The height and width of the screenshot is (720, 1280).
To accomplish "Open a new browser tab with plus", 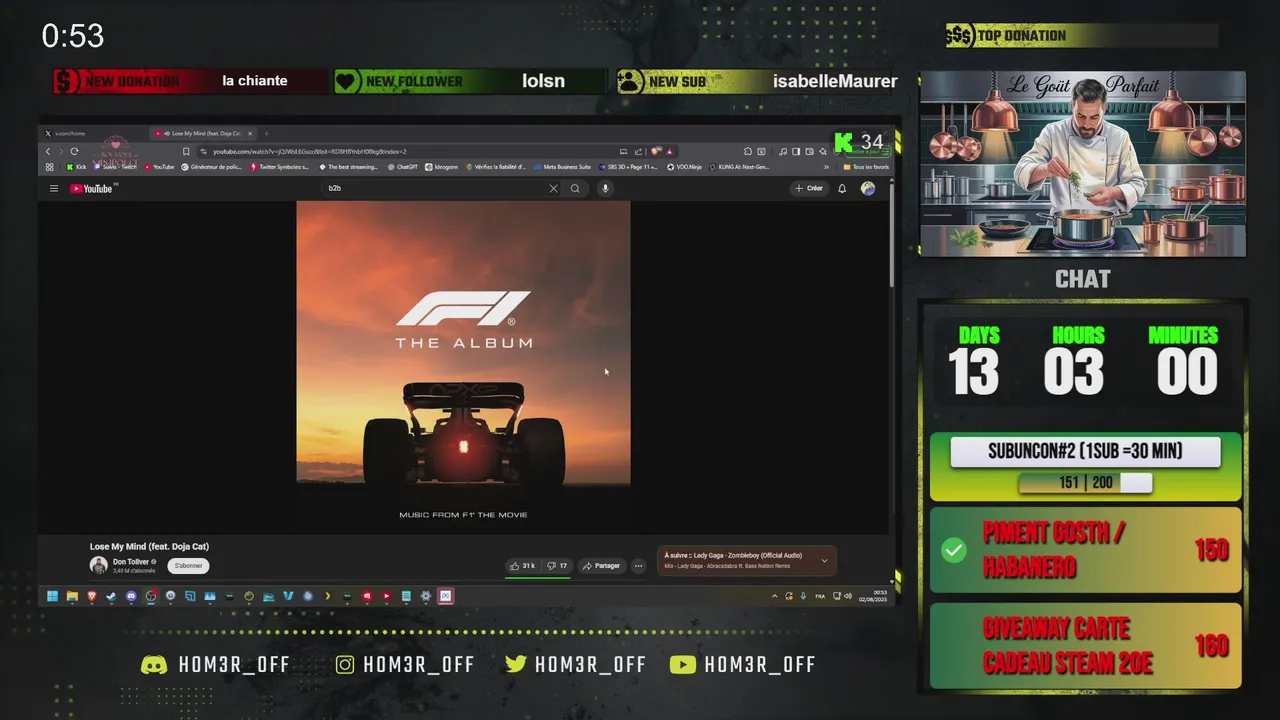I will (x=266, y=133).
